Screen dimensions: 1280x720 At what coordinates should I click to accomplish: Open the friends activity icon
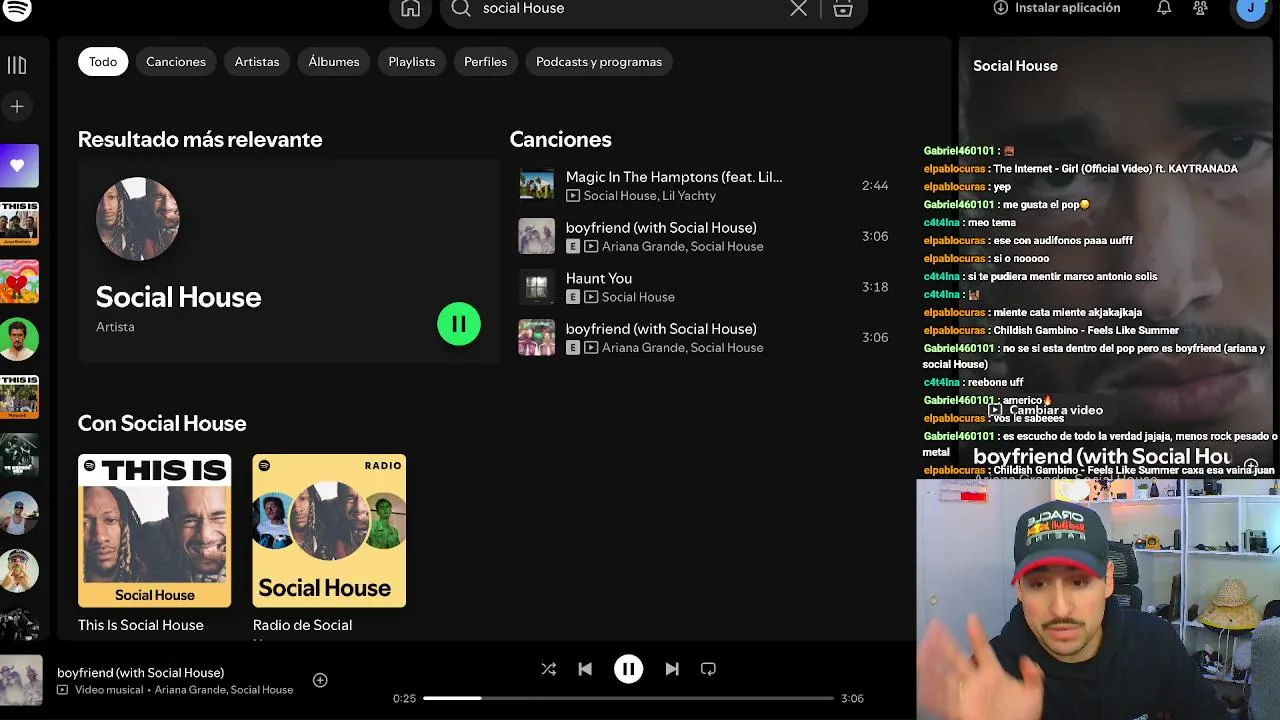pyautogui.click(x=1200, y=8)
